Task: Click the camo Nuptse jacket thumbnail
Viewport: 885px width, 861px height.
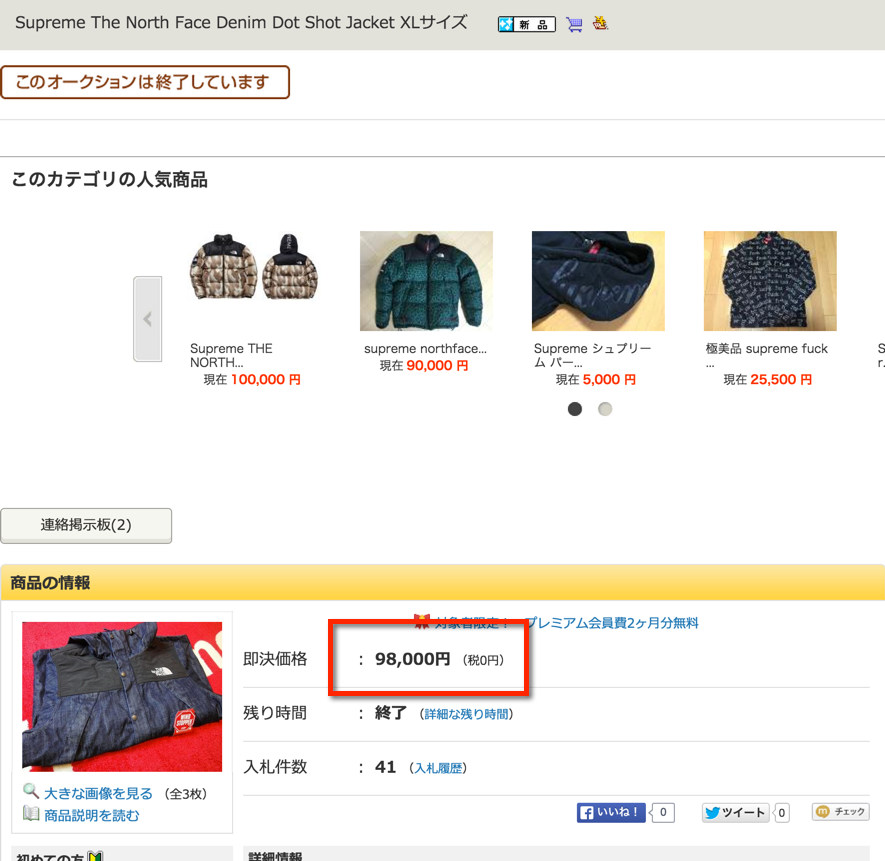Action: click(x=254, y=267)
